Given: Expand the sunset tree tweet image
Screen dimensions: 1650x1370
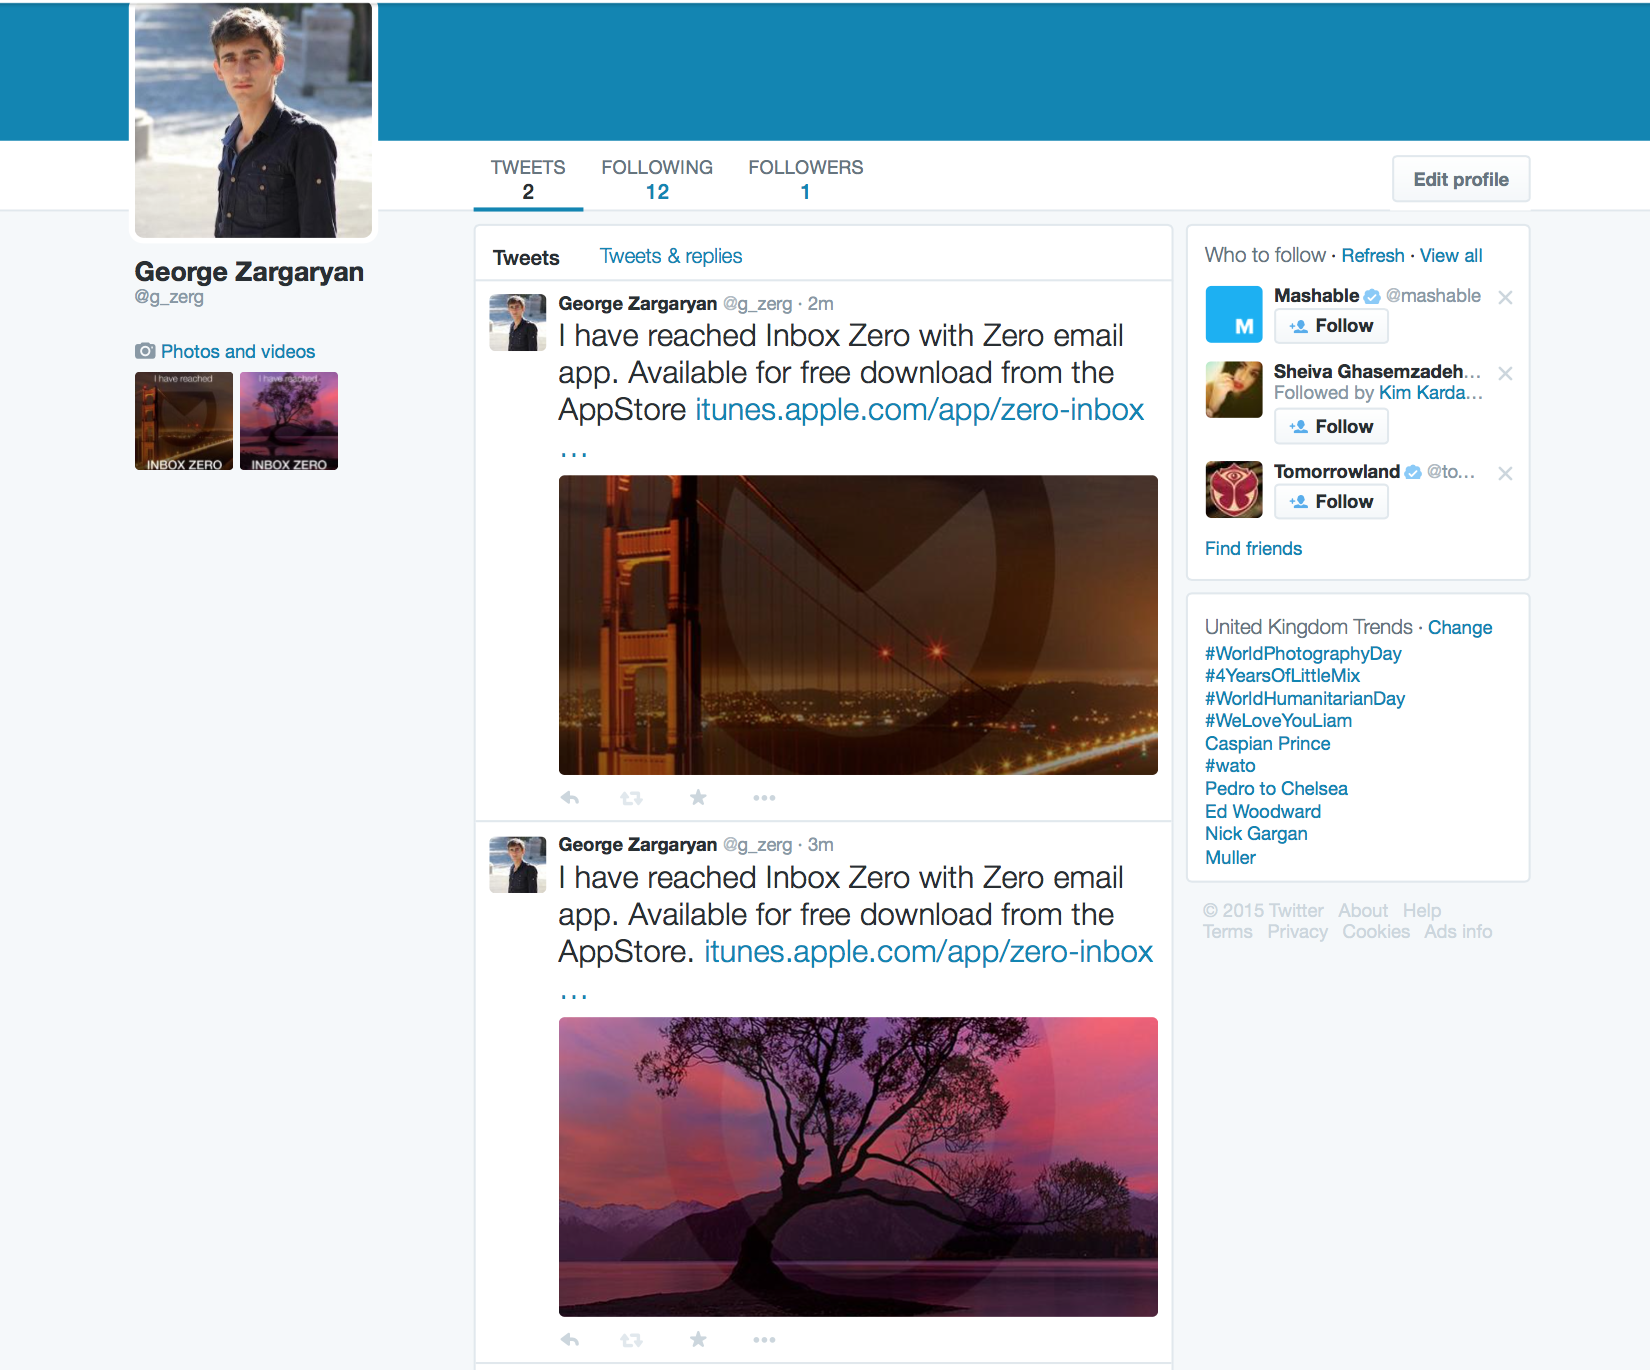Looking at the screenshot, I should click(858, 1167).
